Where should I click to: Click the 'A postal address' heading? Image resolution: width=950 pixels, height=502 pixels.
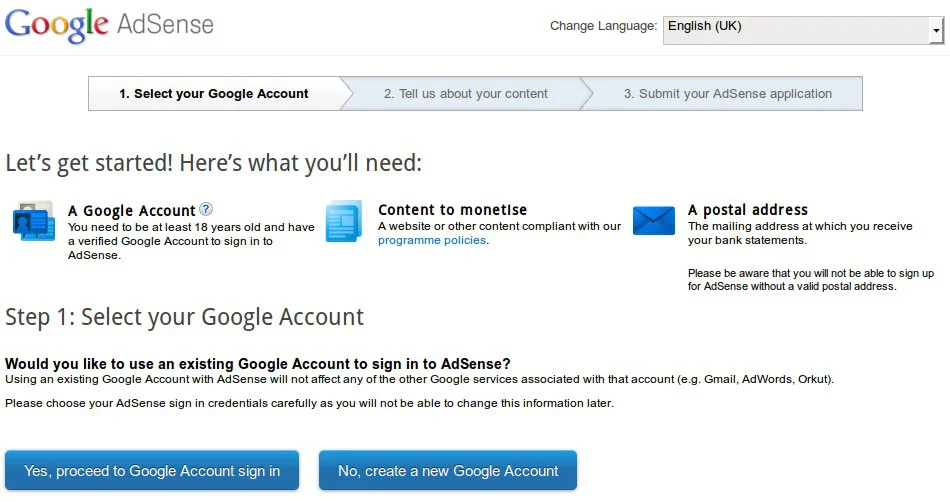point(747,210)
